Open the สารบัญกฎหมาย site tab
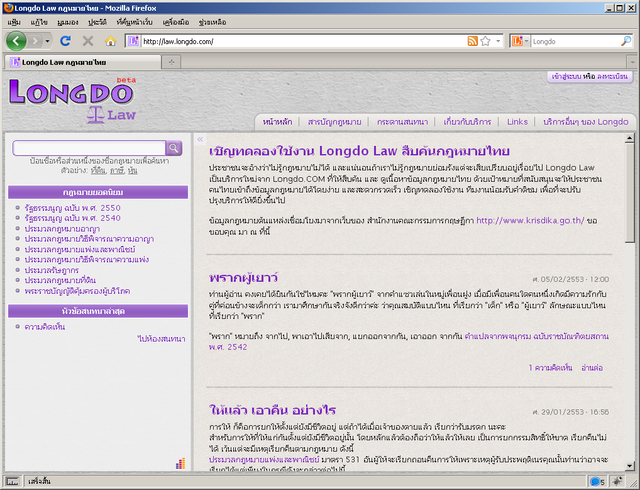Screen dimensions: 640x490 (x=334, y=122)
